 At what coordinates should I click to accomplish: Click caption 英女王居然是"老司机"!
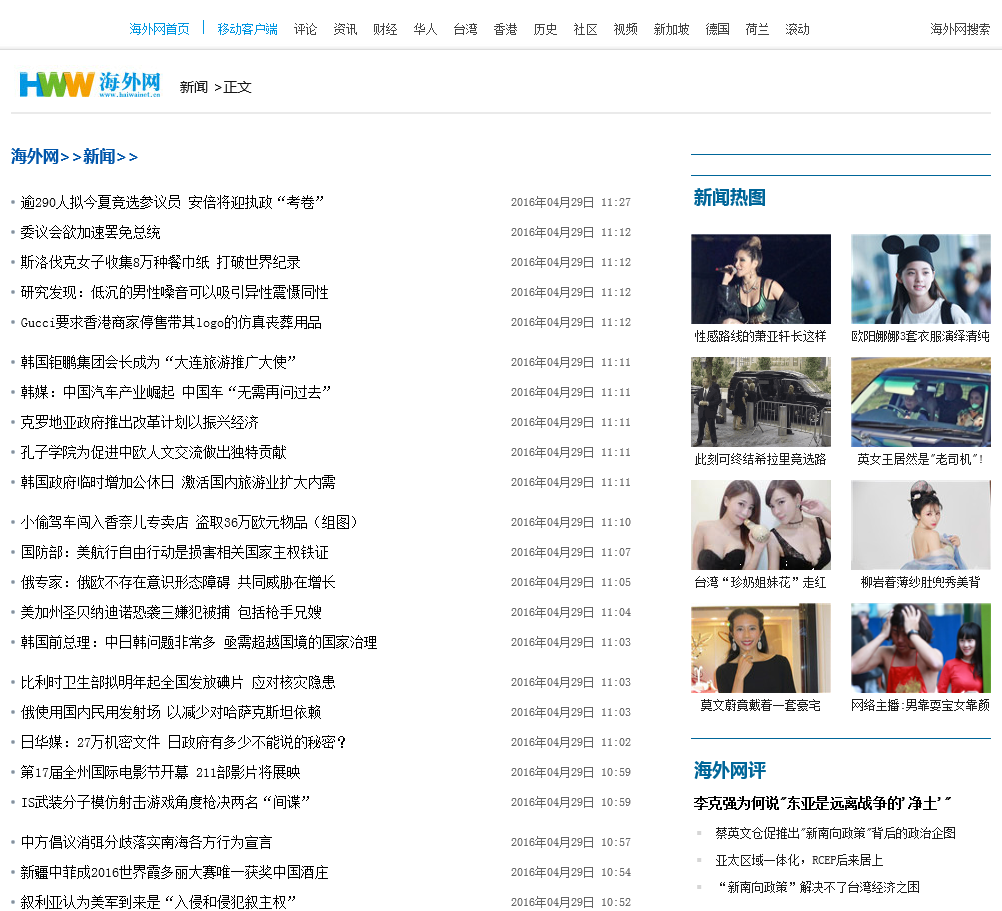click(x=920, y=459)
